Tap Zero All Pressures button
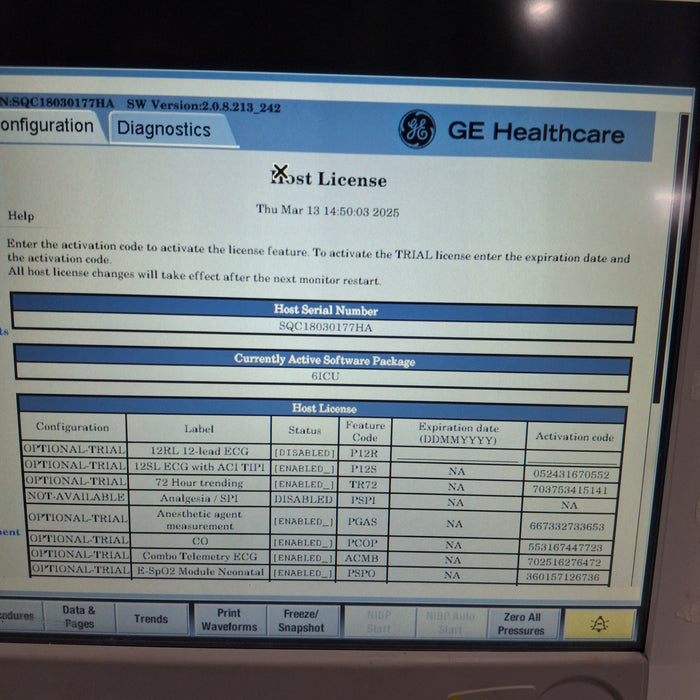The width and height of the screenshot is (700, 700). point(522,624)
